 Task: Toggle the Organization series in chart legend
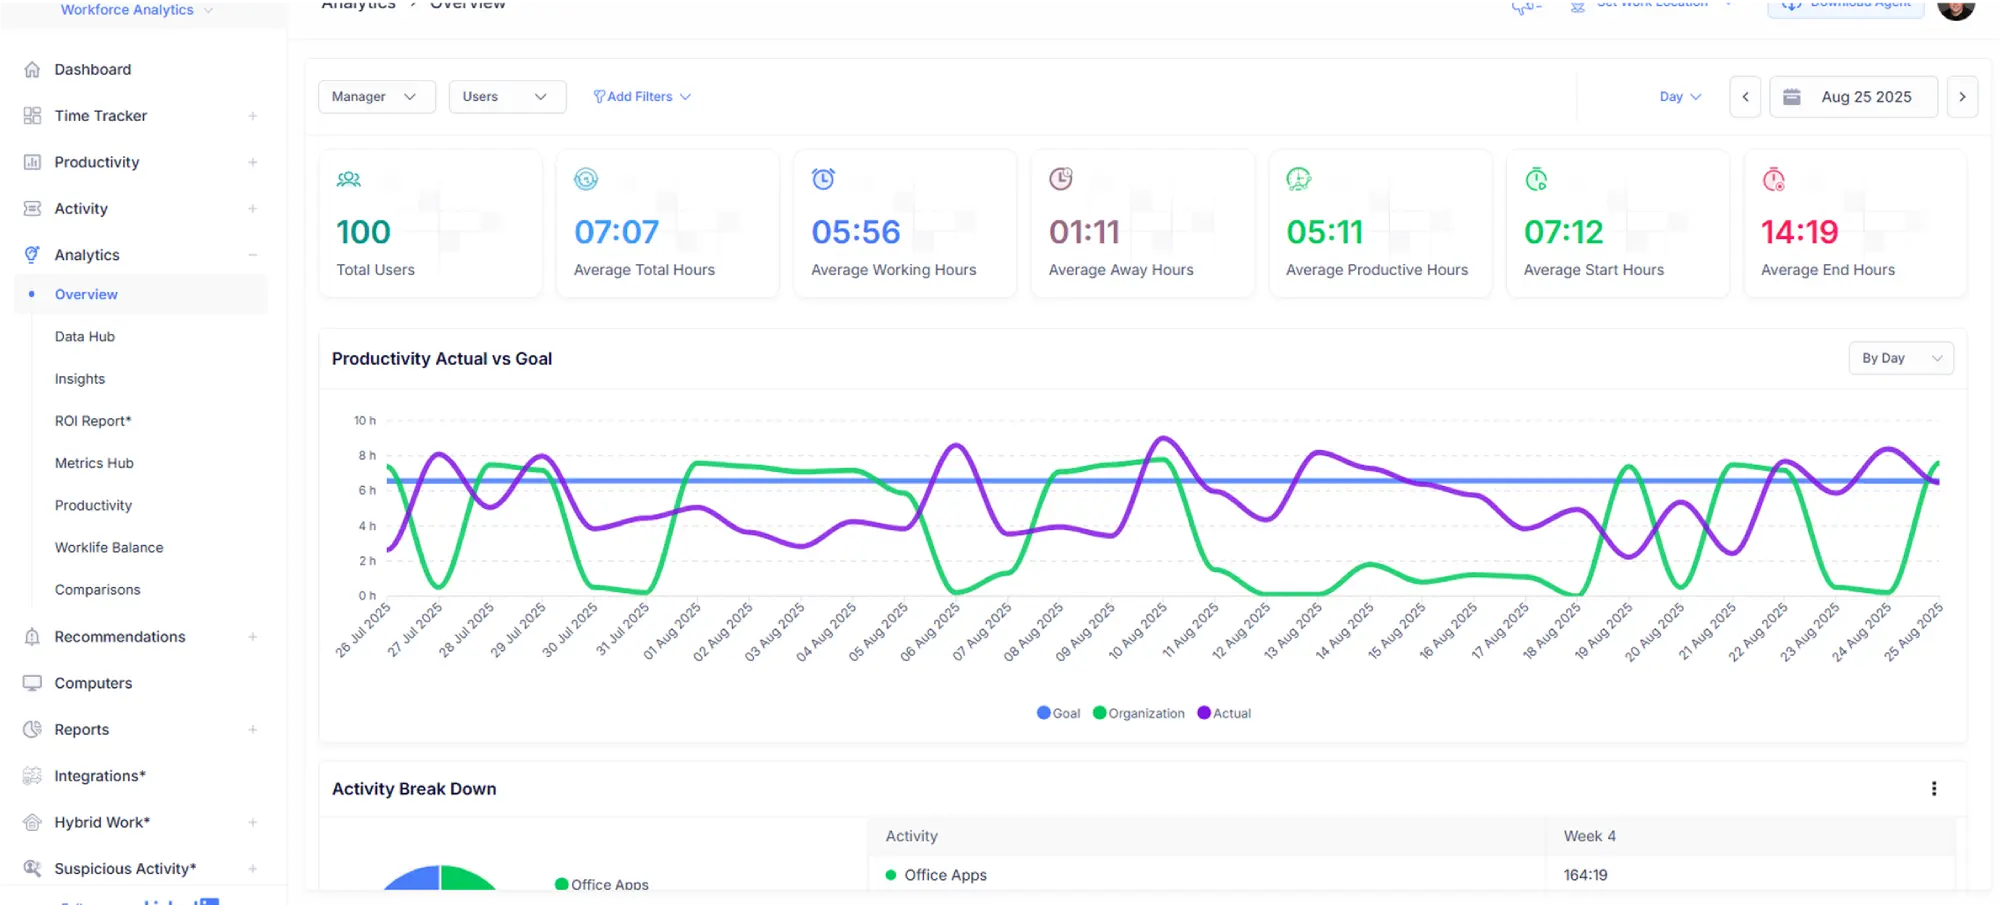1139,713
